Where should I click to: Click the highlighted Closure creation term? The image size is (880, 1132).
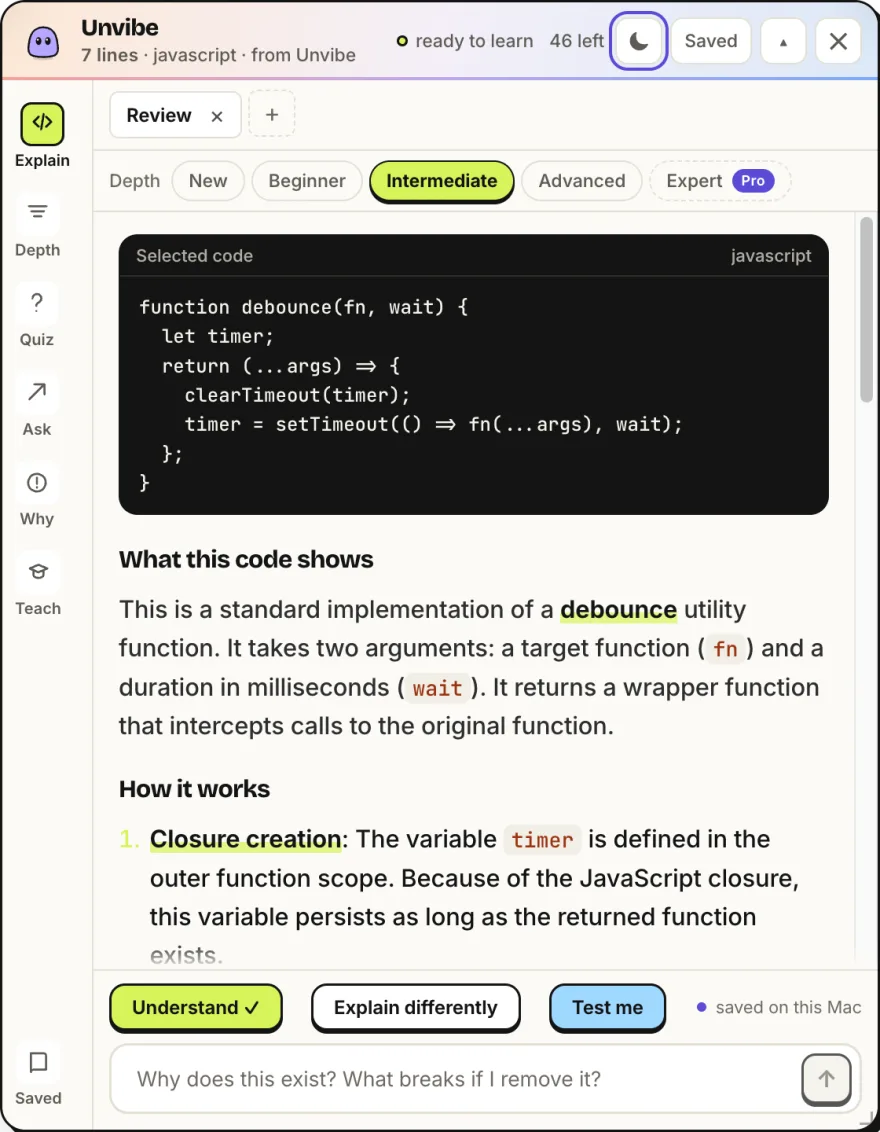click(245, 839)
